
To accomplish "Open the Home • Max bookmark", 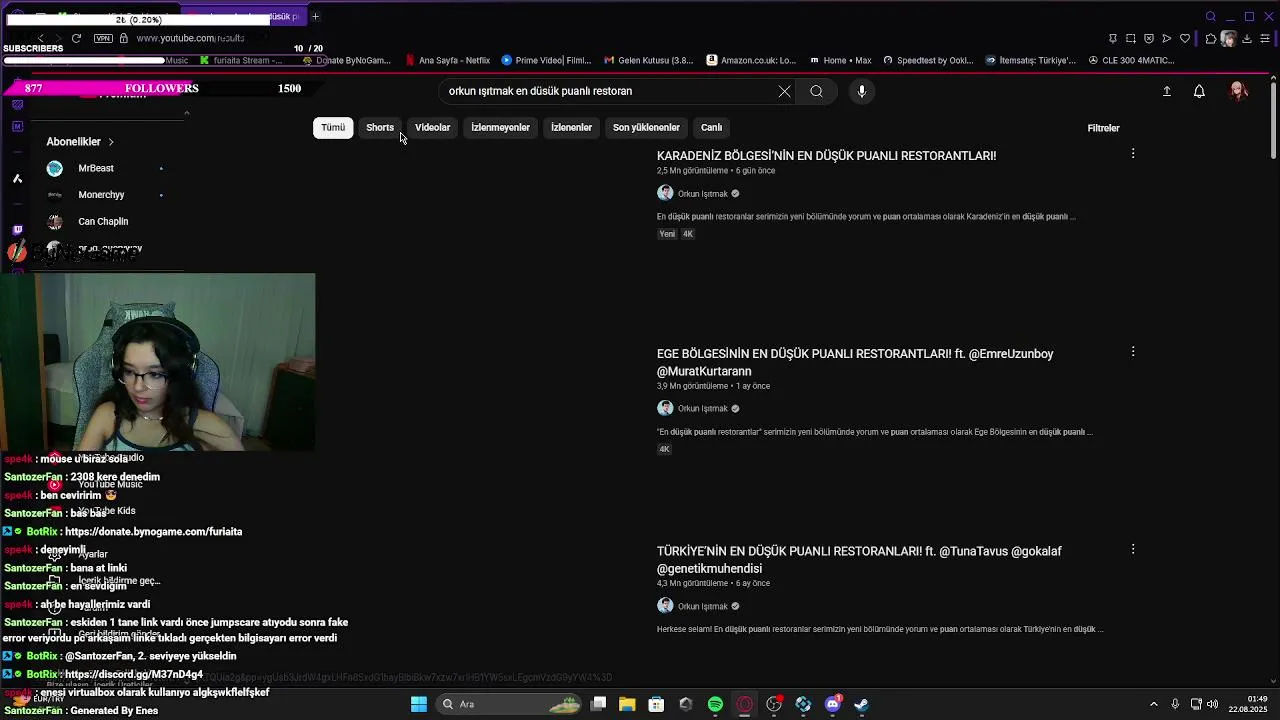I will pos(841,60).
